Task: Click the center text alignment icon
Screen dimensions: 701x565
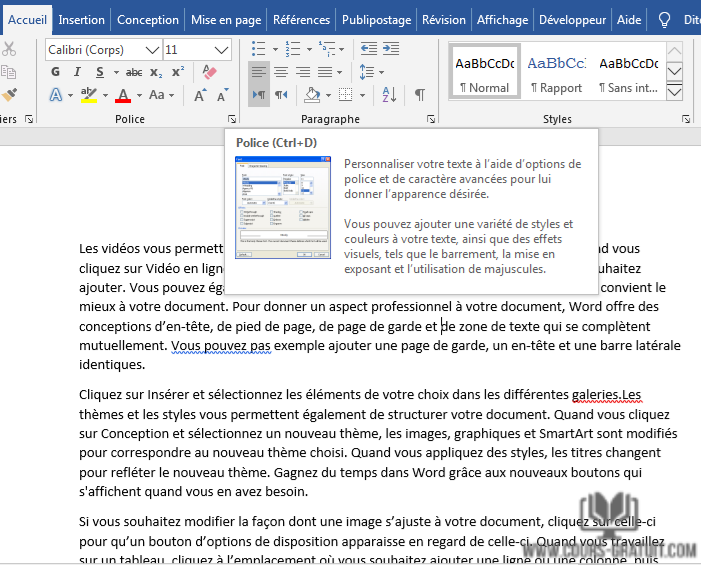Action: tap(281, 72)
